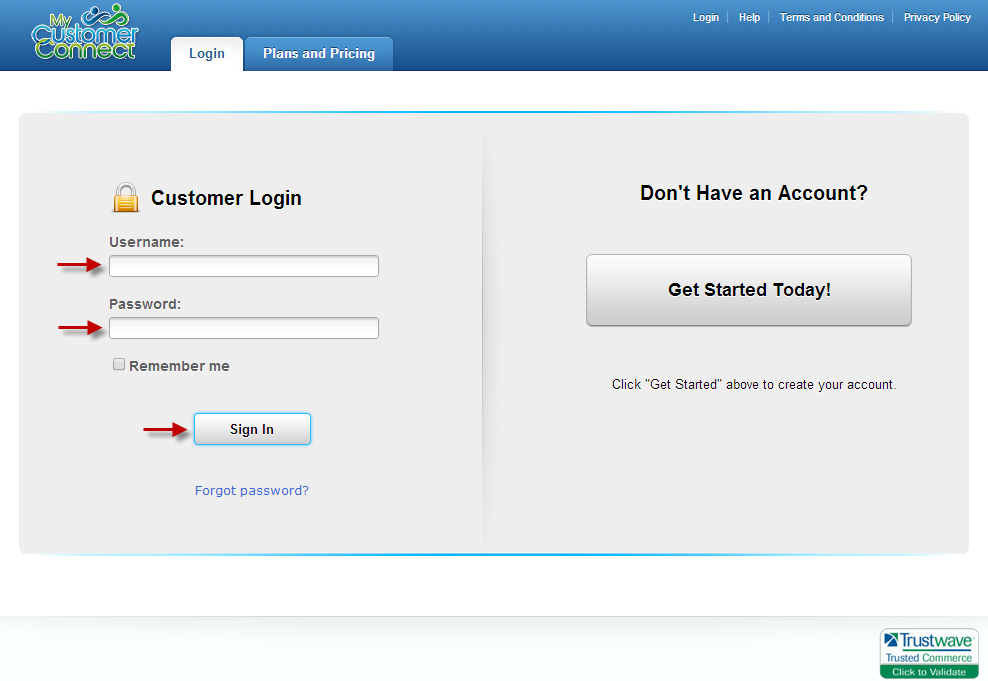Click the red arrow pointing to Password

point(80,328)
